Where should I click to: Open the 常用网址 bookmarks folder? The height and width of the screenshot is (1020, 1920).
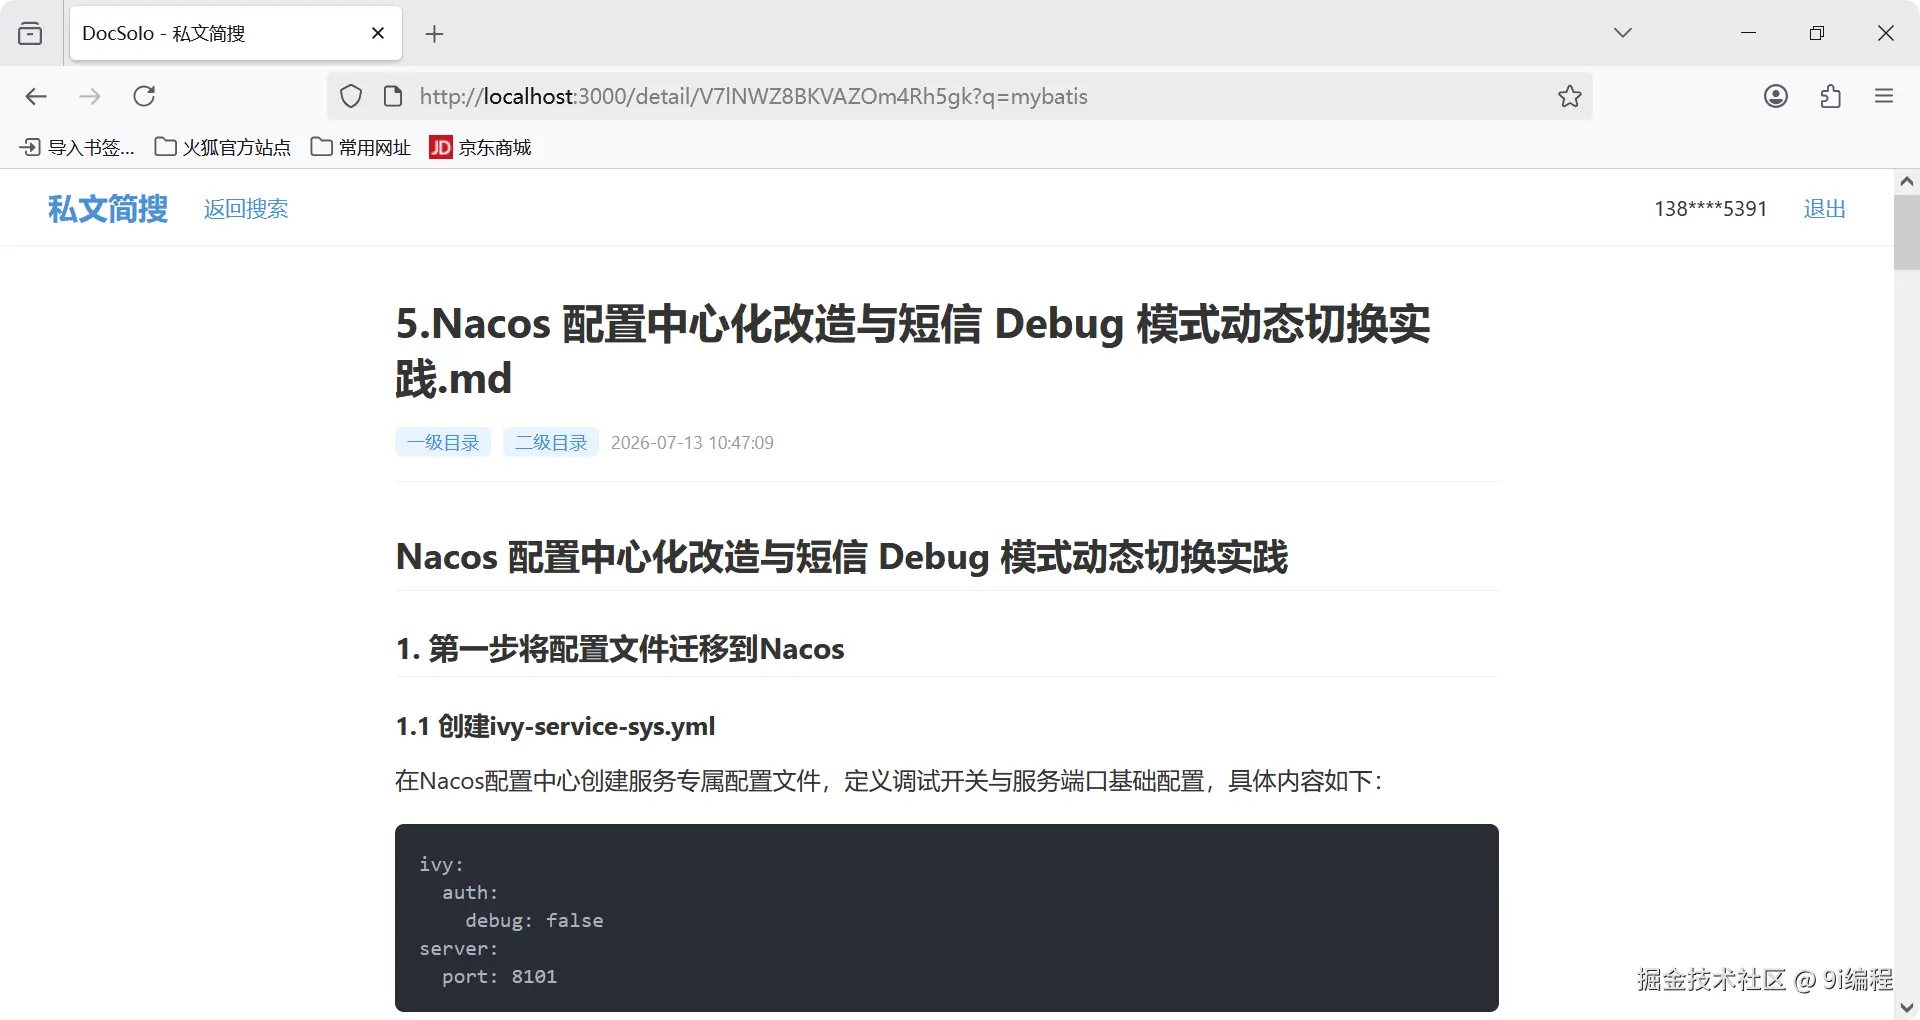(361, 148)
